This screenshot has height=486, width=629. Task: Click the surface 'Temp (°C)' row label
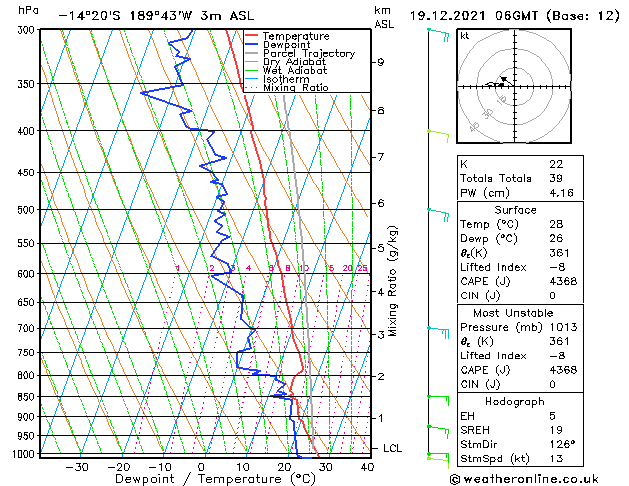[x=489, y=224]
